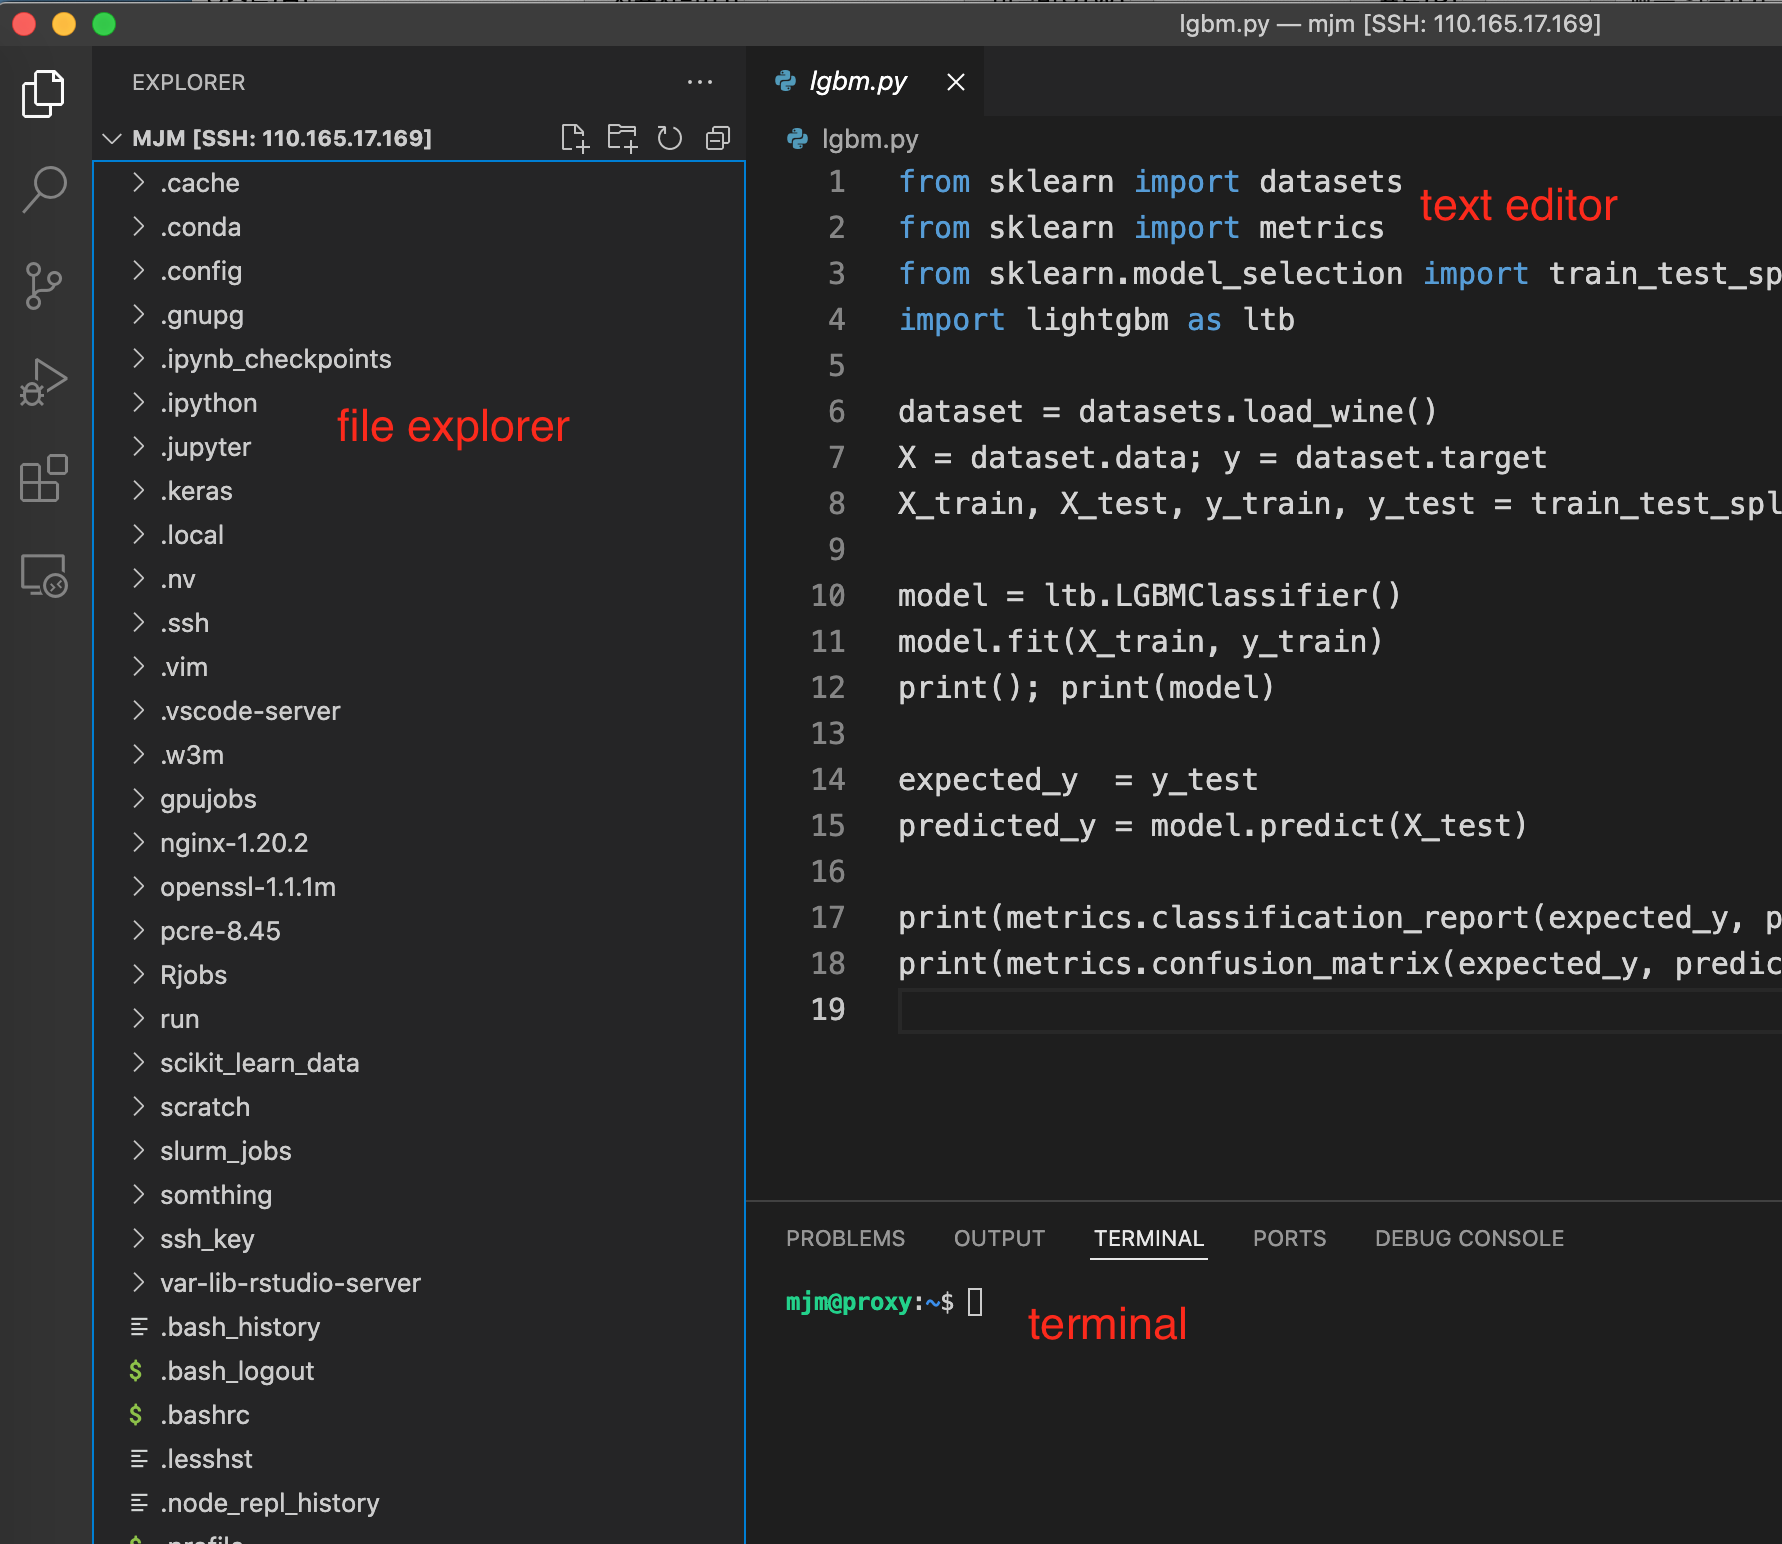Collapse the MJM [SSH: 110.165.17.169] section
The height and width of the screenshot is (1544, 1782).
(x=112, y=138)
